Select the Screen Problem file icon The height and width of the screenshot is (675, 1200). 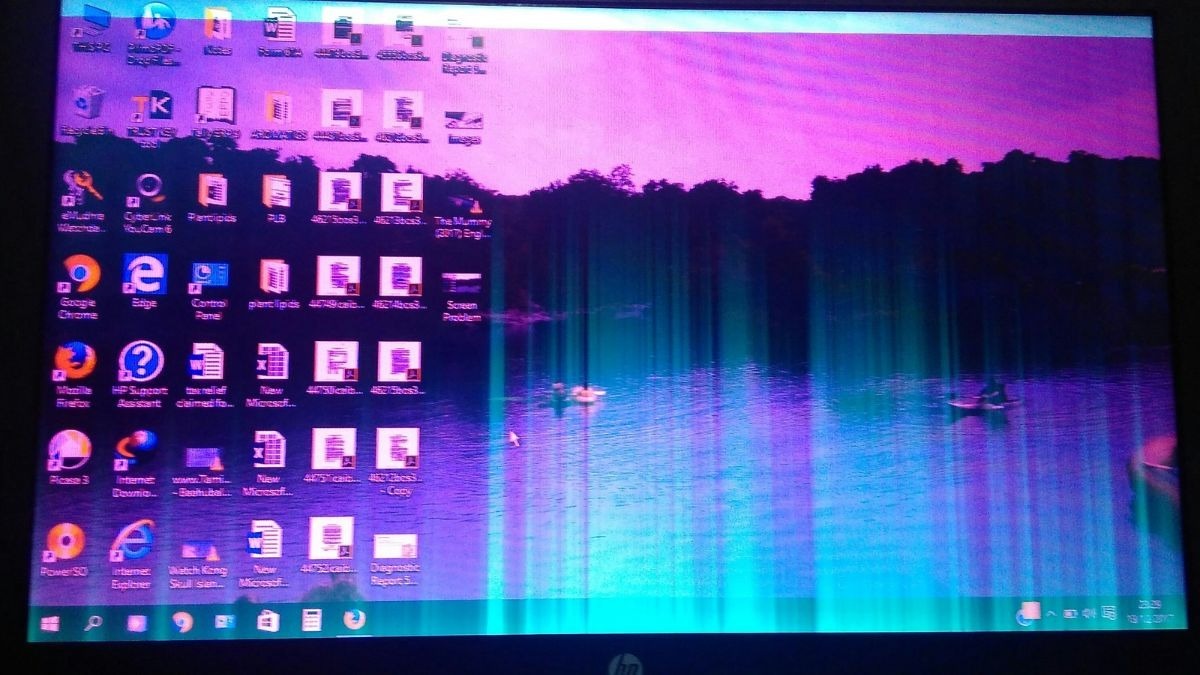pos(461,285)
